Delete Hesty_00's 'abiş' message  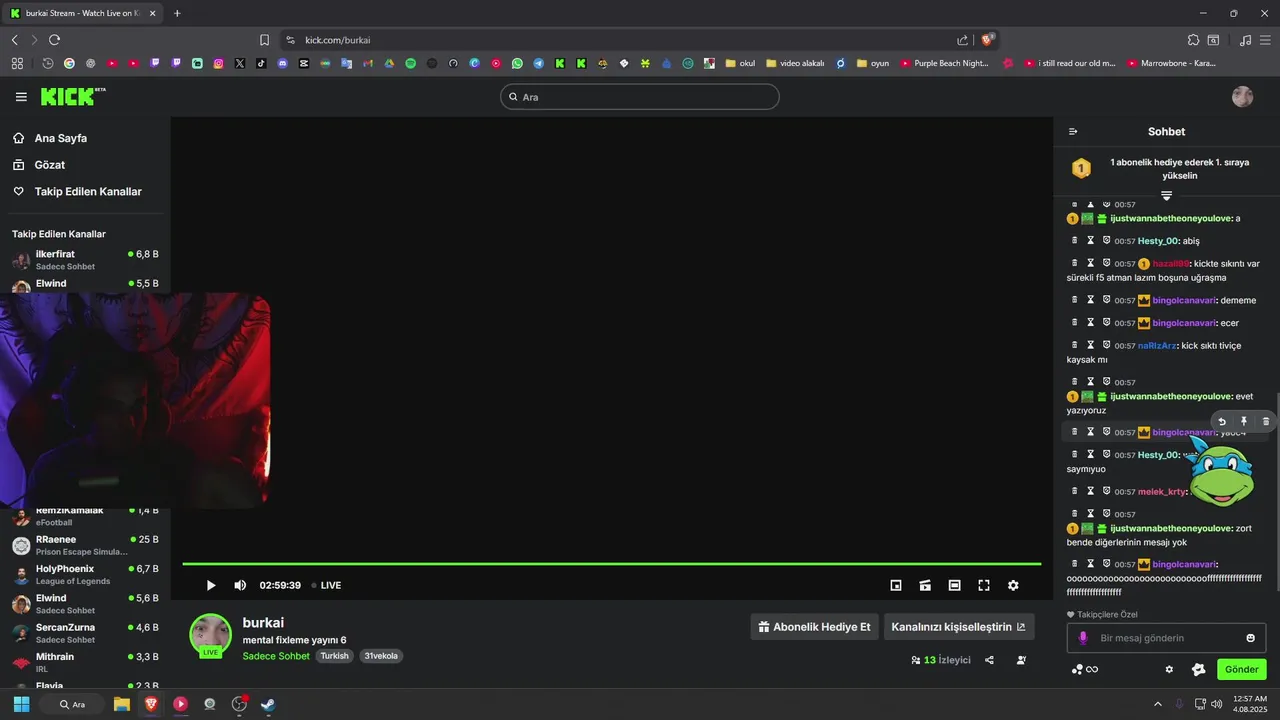(1075, 241)
